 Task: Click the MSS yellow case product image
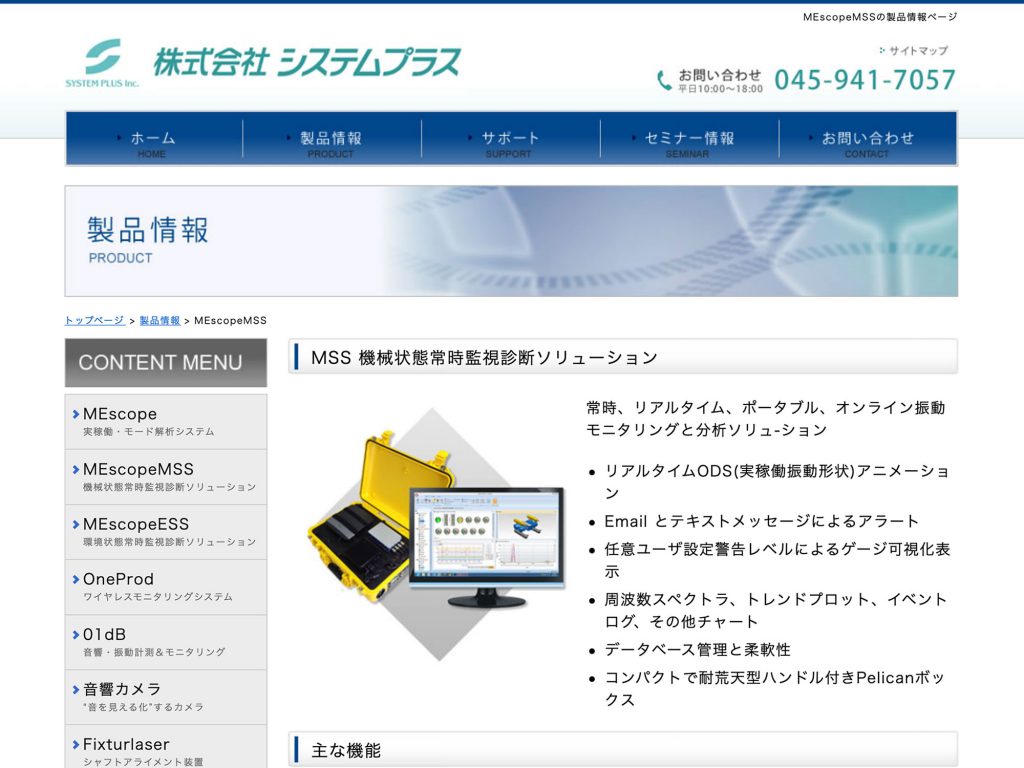click(436, 534)
